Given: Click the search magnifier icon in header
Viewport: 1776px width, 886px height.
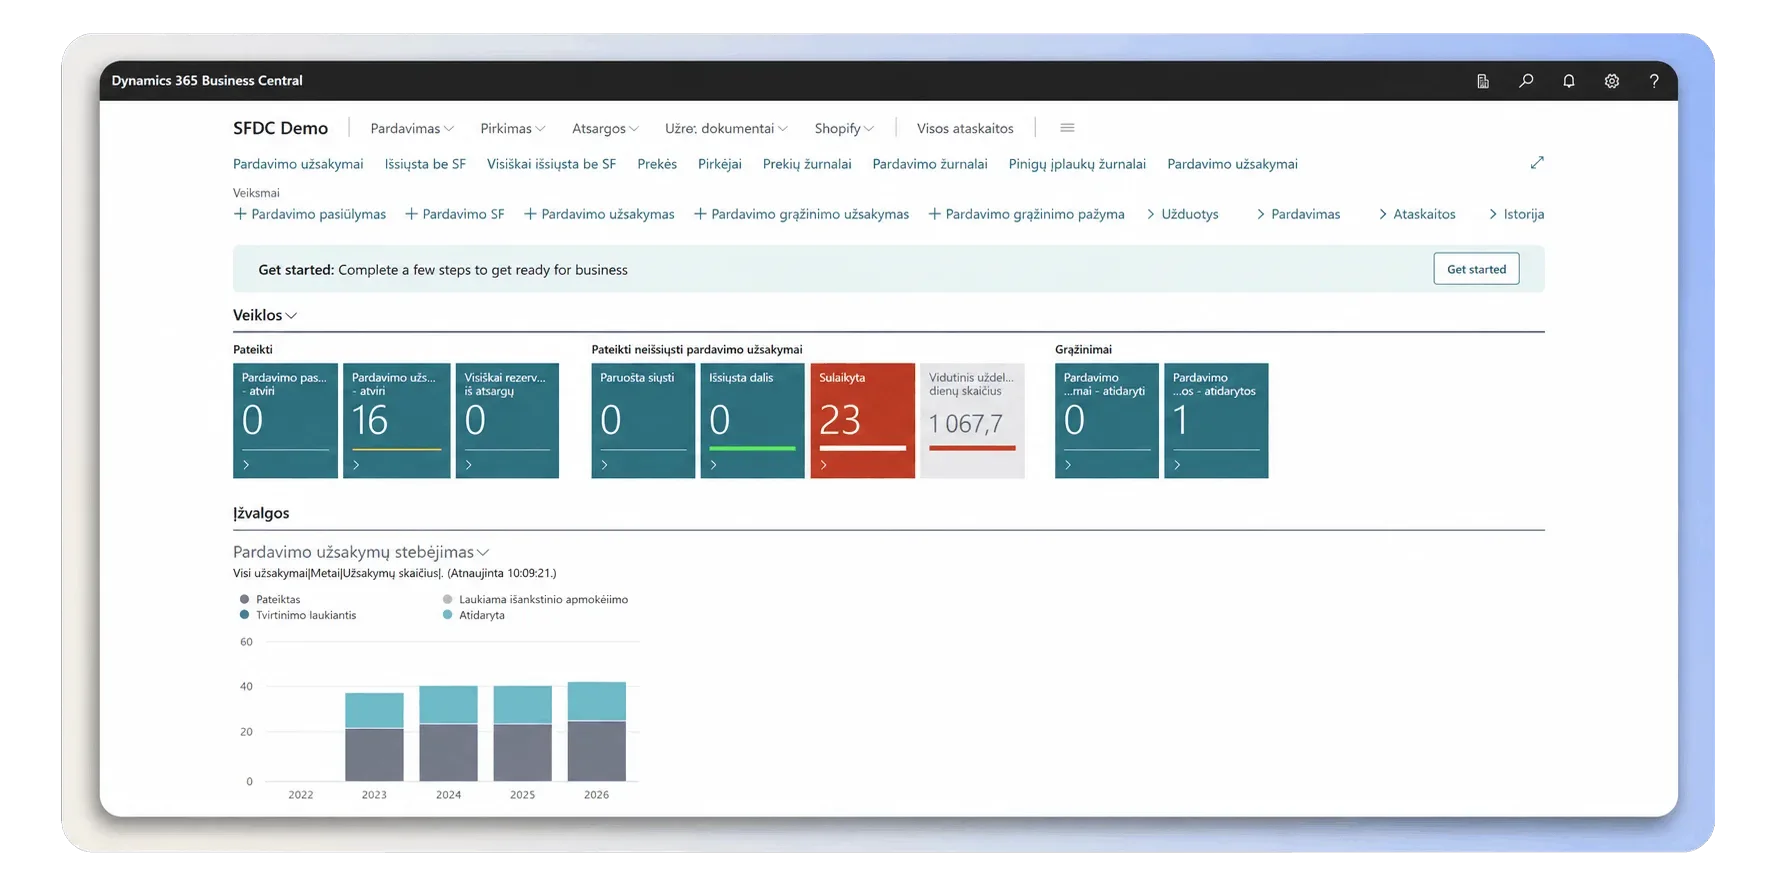Looking at the screenshot, I should pos(1526,81).
